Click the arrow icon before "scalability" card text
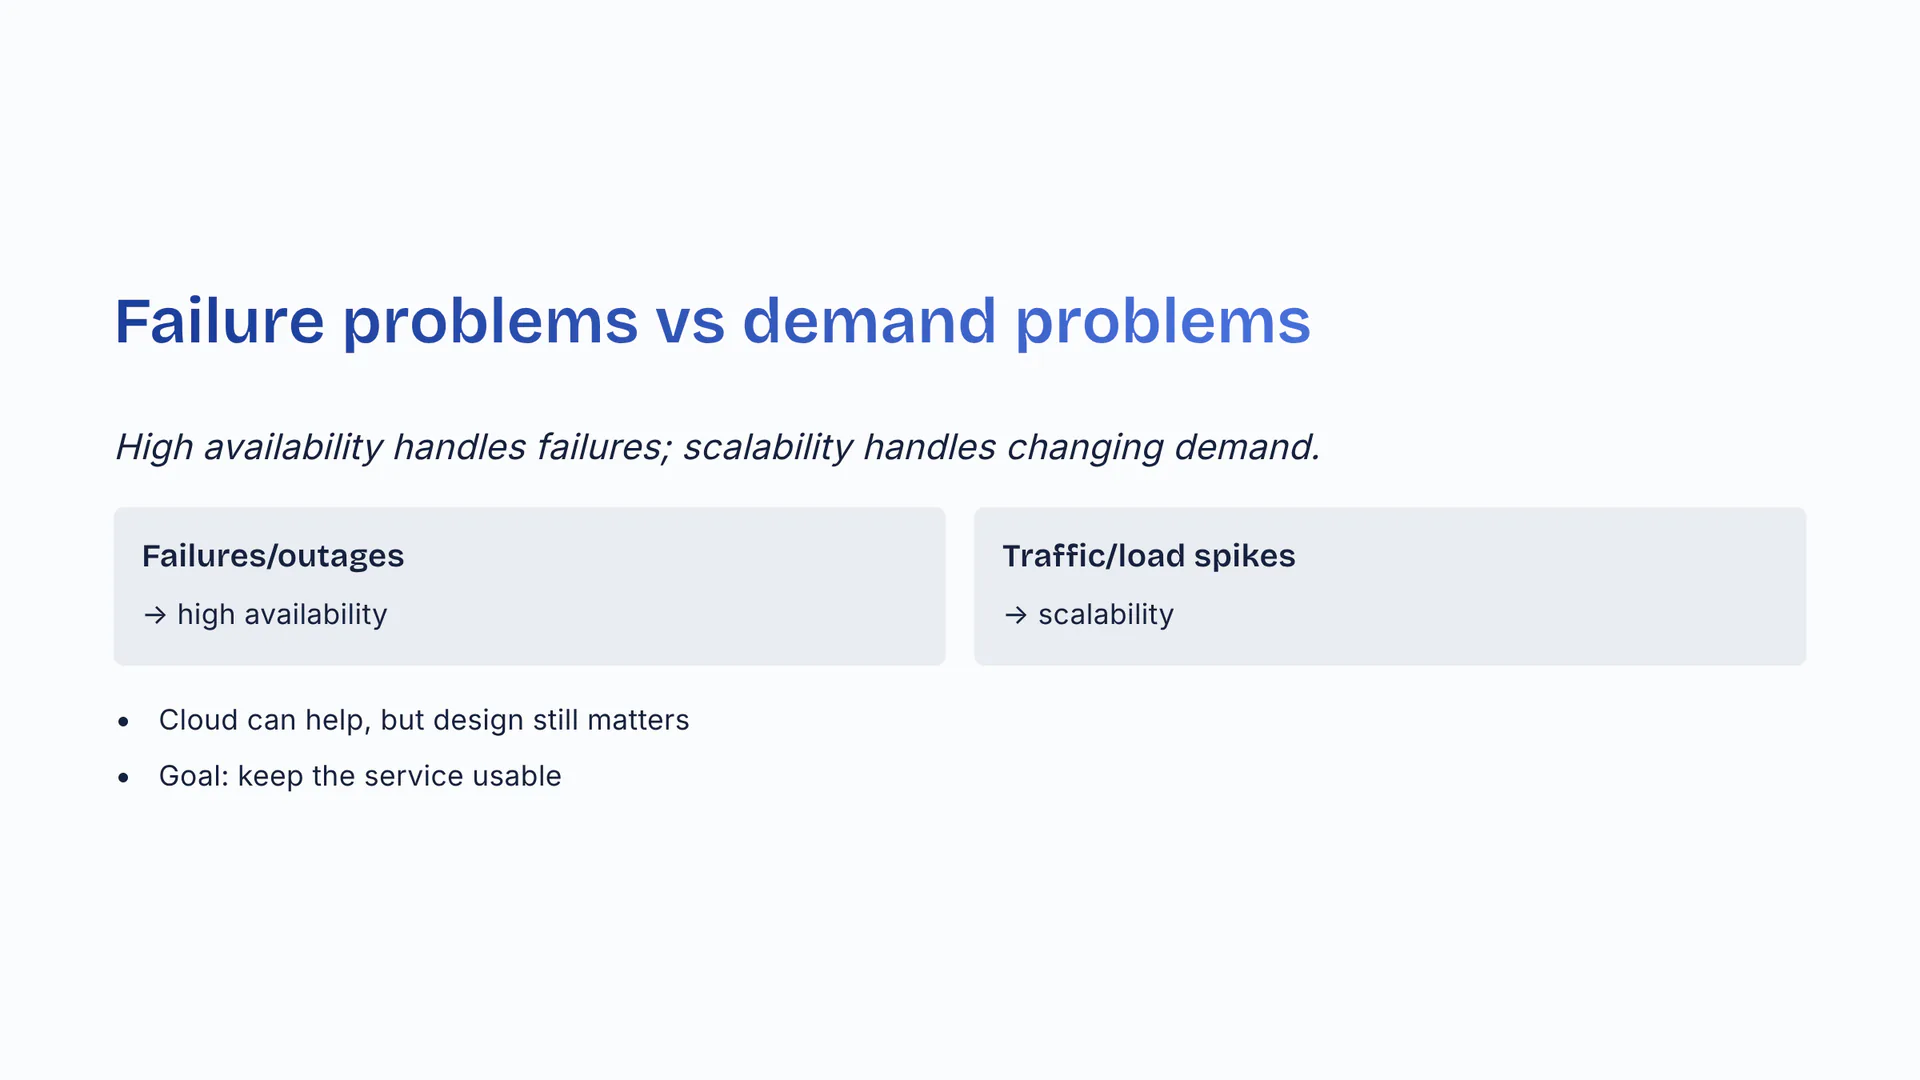The image size is (1920, 1080). pyautogui.click(x=1015, y=615)
